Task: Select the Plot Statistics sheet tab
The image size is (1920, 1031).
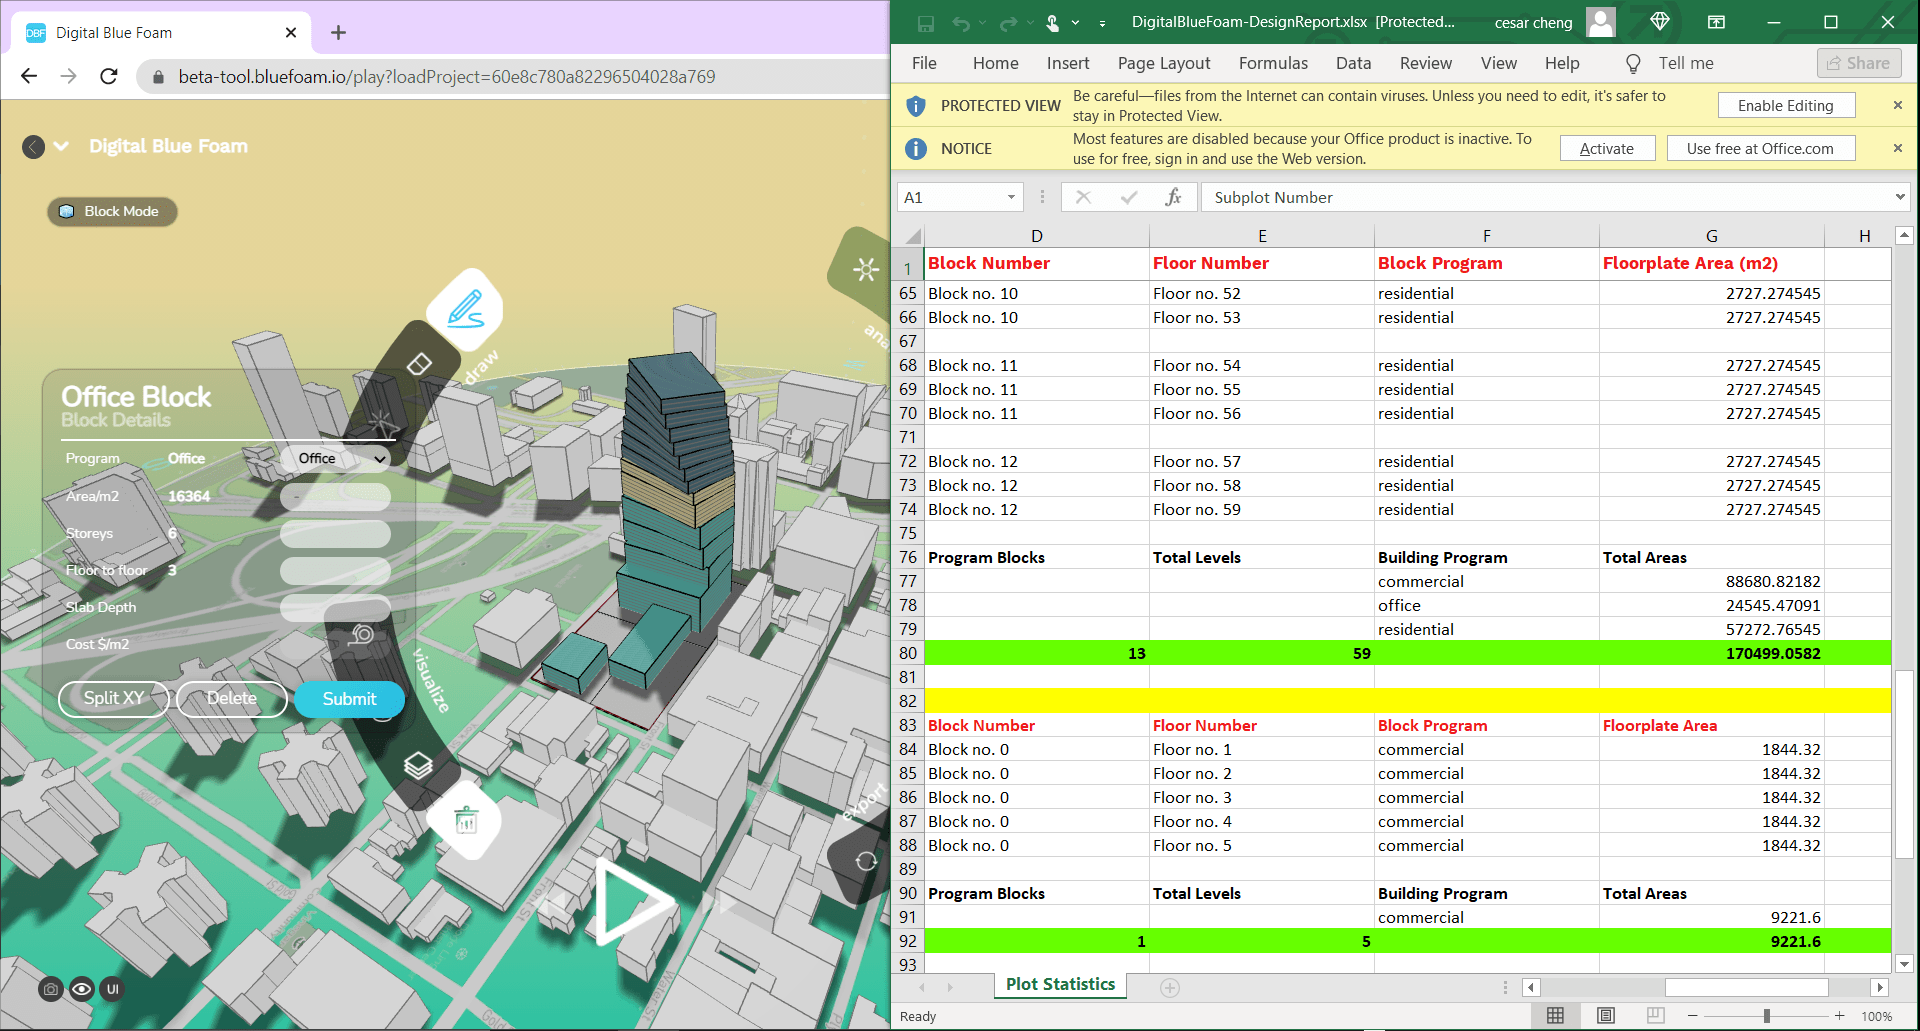Action: coord(1060,985)
